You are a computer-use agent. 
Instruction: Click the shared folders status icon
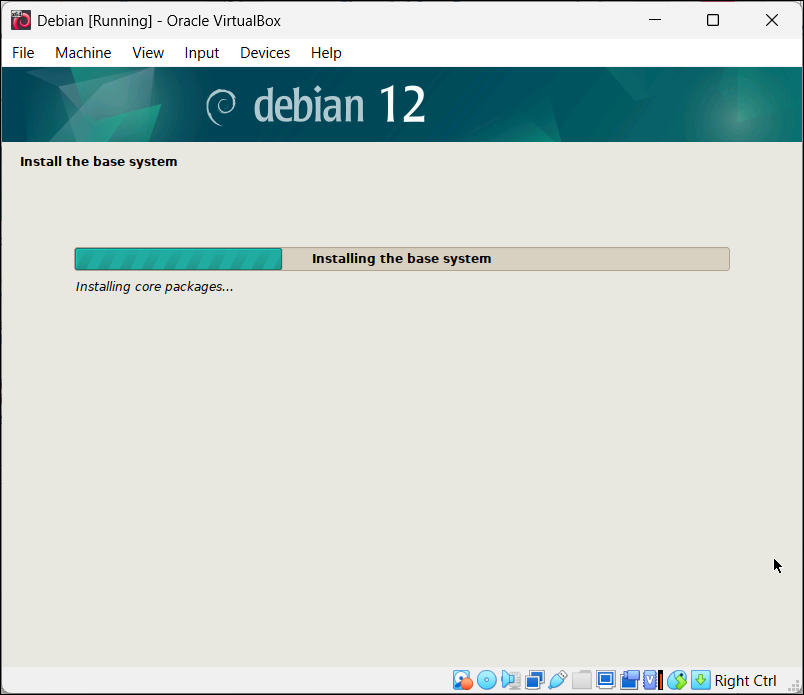582,681
